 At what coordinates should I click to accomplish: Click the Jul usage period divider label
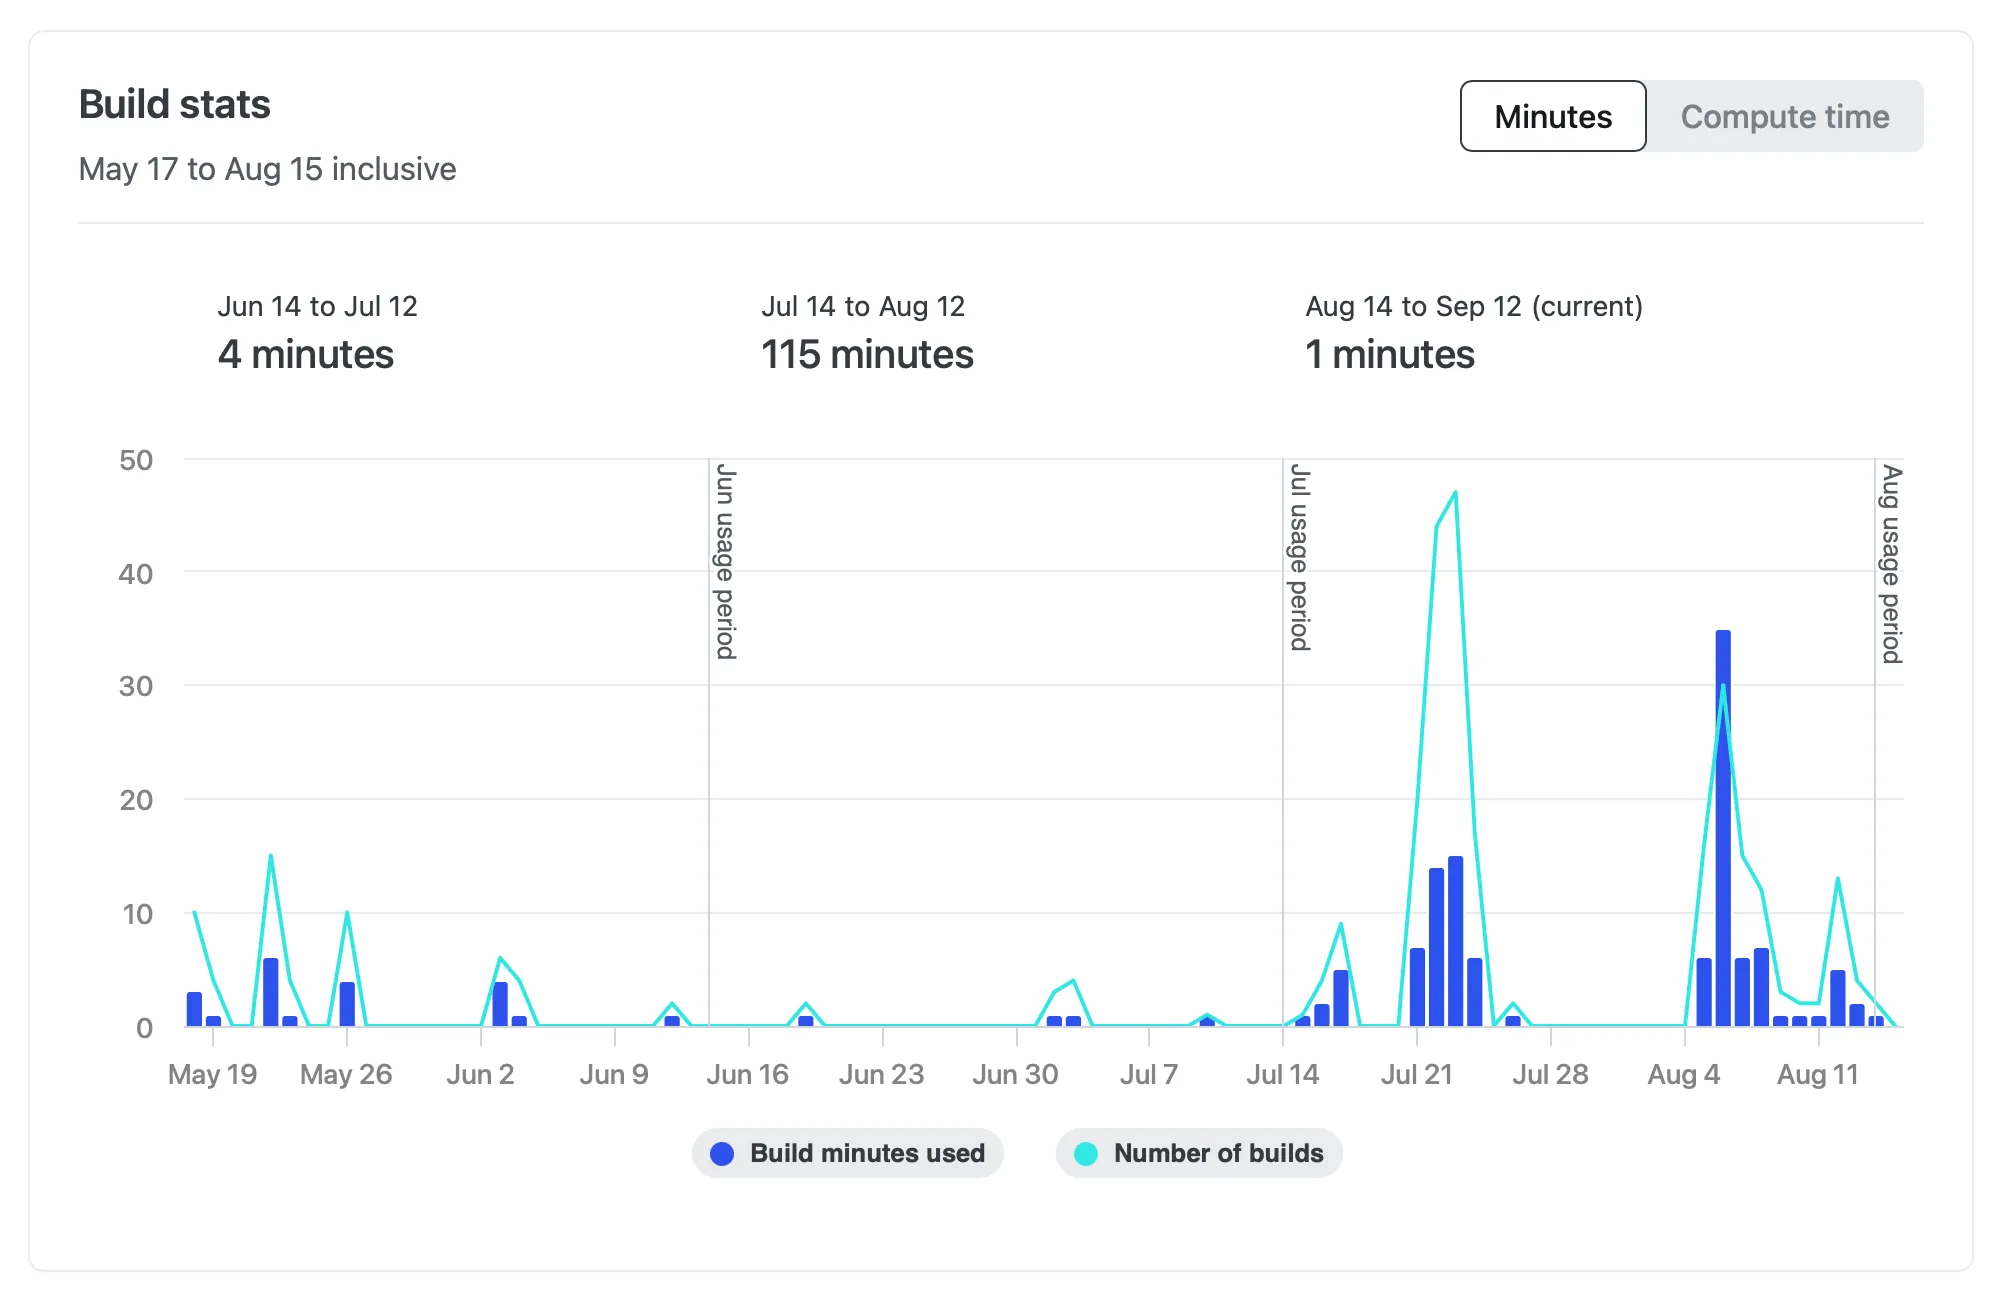[x=1298, y=560]
